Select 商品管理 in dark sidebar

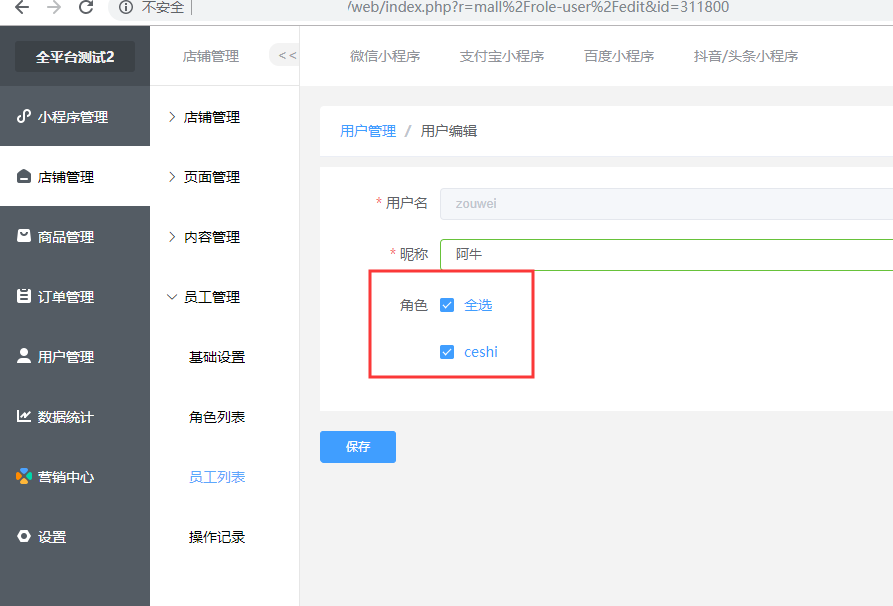point(75,236)
